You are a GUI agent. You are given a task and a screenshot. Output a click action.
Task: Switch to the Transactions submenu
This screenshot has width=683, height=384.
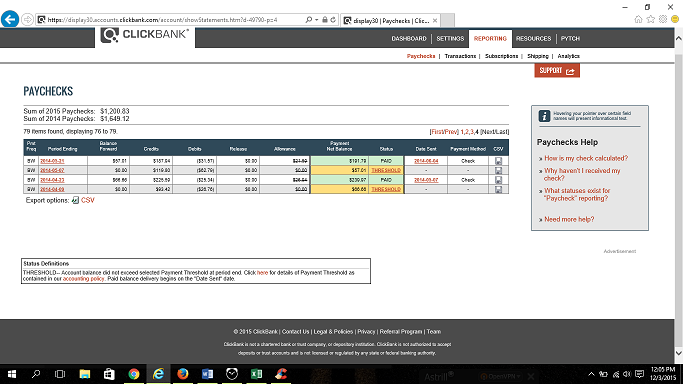click(x=460, y=56)
